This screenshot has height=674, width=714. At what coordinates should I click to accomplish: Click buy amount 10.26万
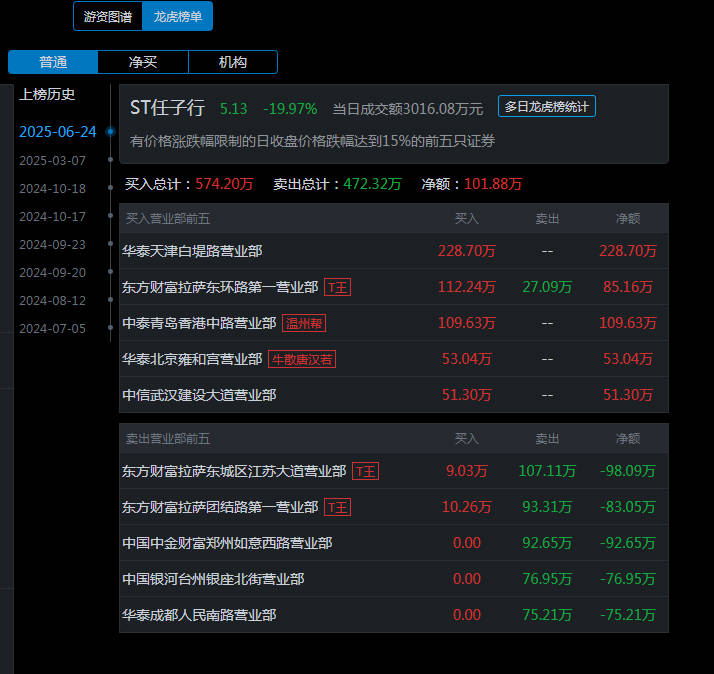[x=466, y=507]
